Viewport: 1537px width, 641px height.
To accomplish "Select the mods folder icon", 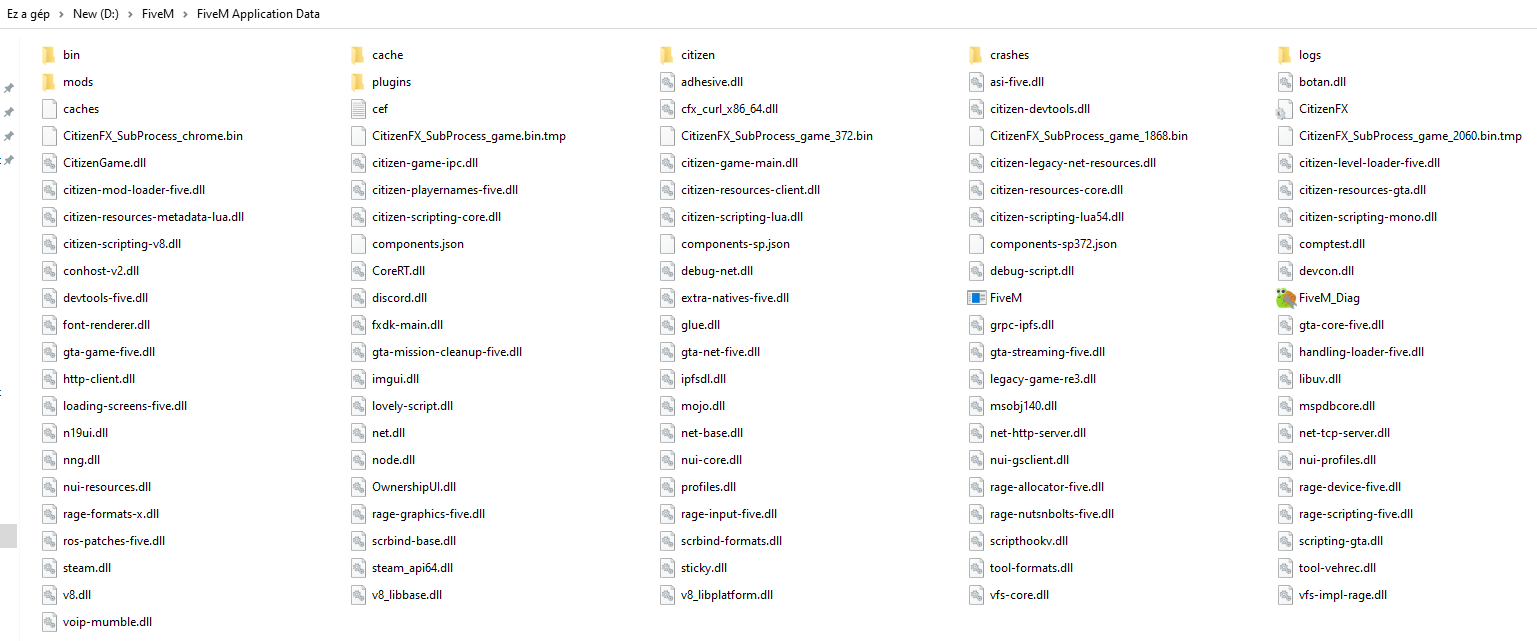I will click(49, 82).
